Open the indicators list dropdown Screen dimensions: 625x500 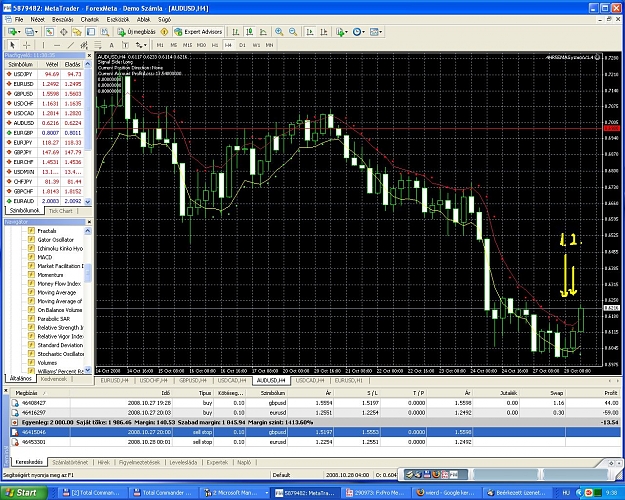click(x=342, y=32)
